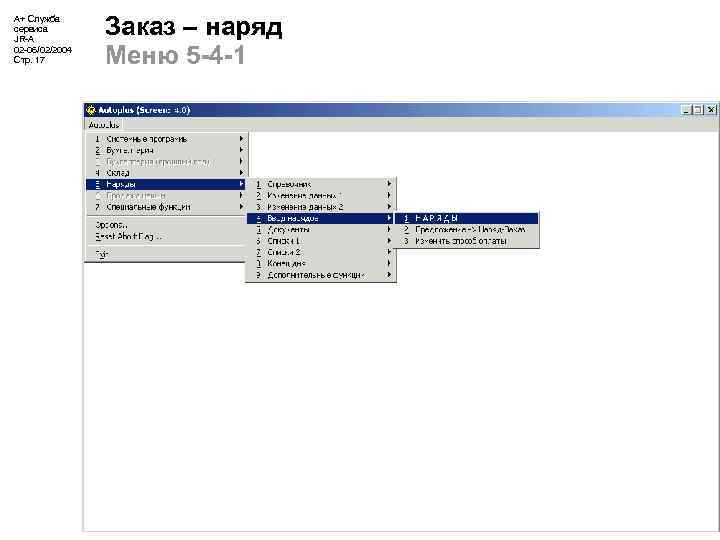This screenshot has height=540, width=720.
Task: Maximize the Autoplus window
Action: pos(698,110)
